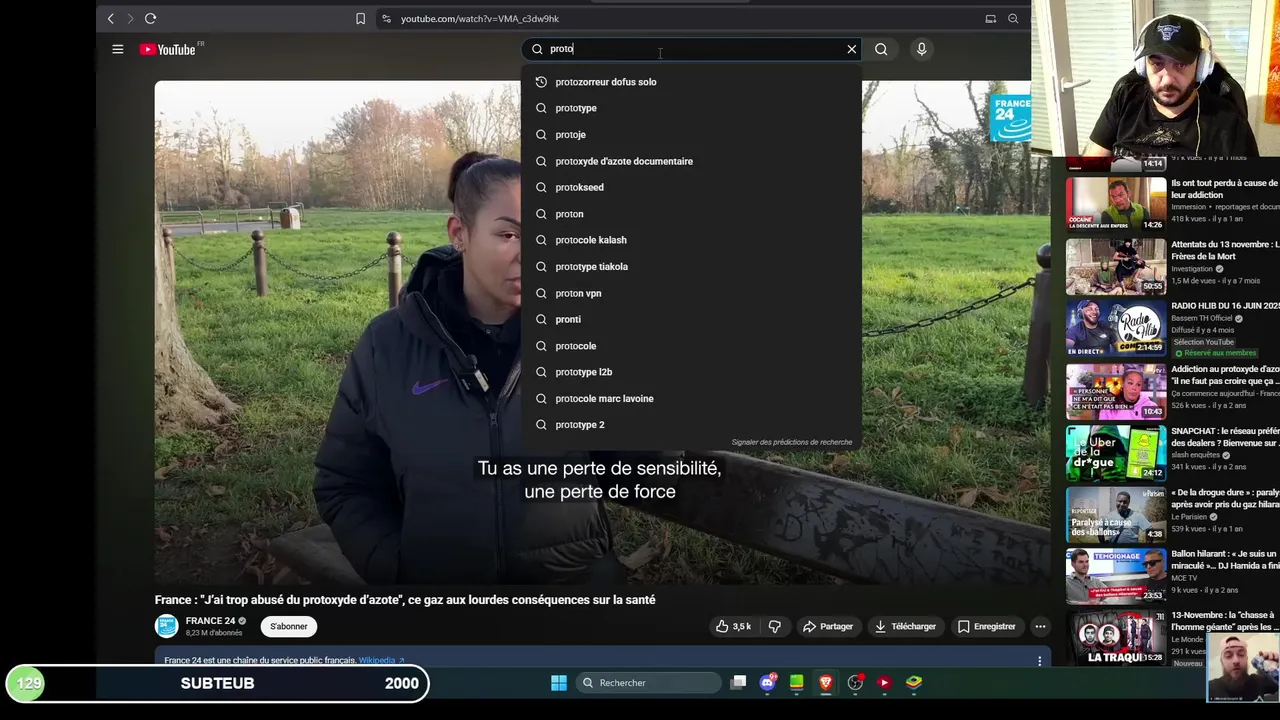The width and height of the screenshot is (1280, 720).
Task: Start voice search with the microphone
Action: coord(922,49)
